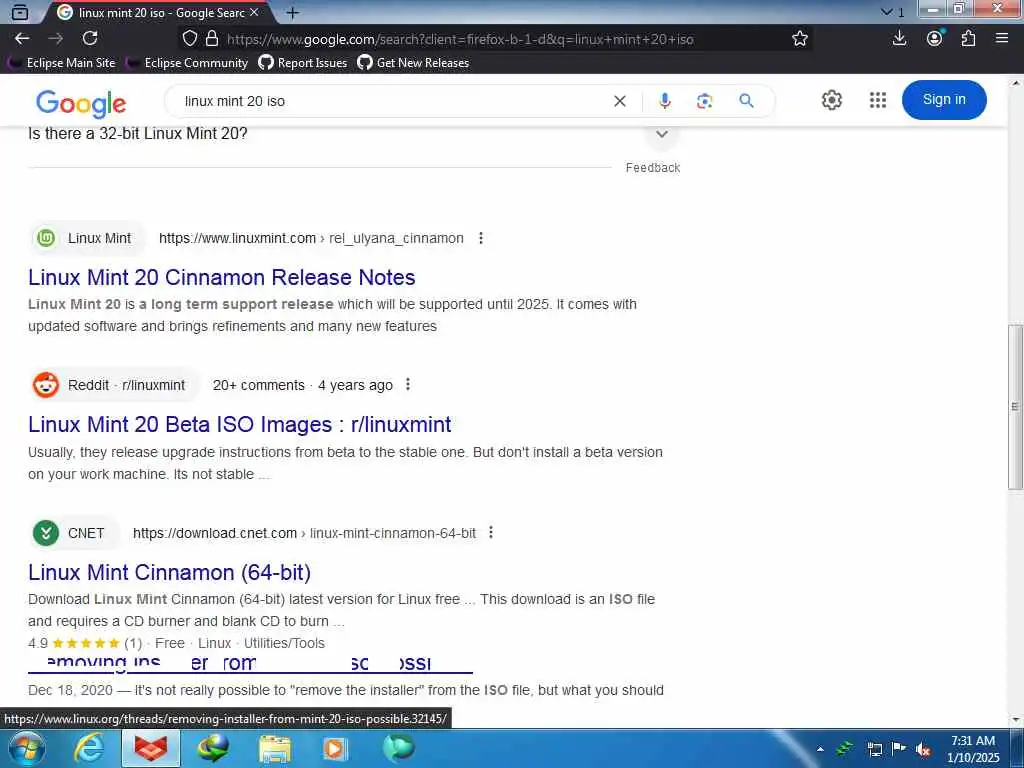Open the Firefox hamburger menu
The image size is (1024, 768).
click(1002, 38)
